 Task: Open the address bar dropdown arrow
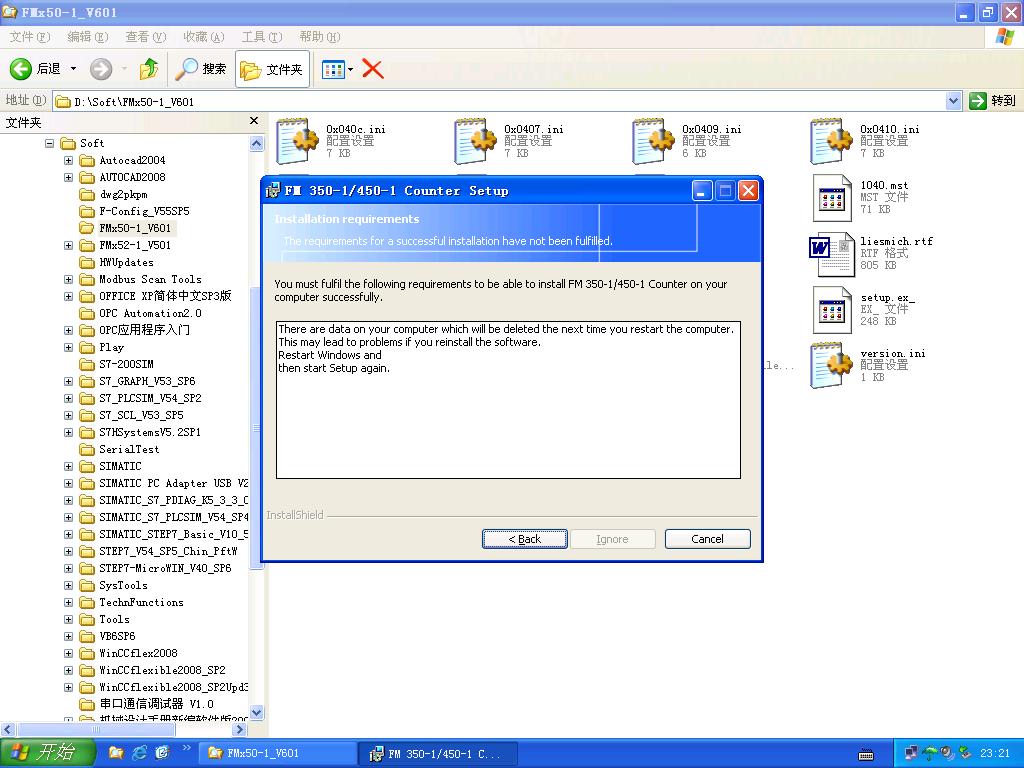click(x=953, y=101)
